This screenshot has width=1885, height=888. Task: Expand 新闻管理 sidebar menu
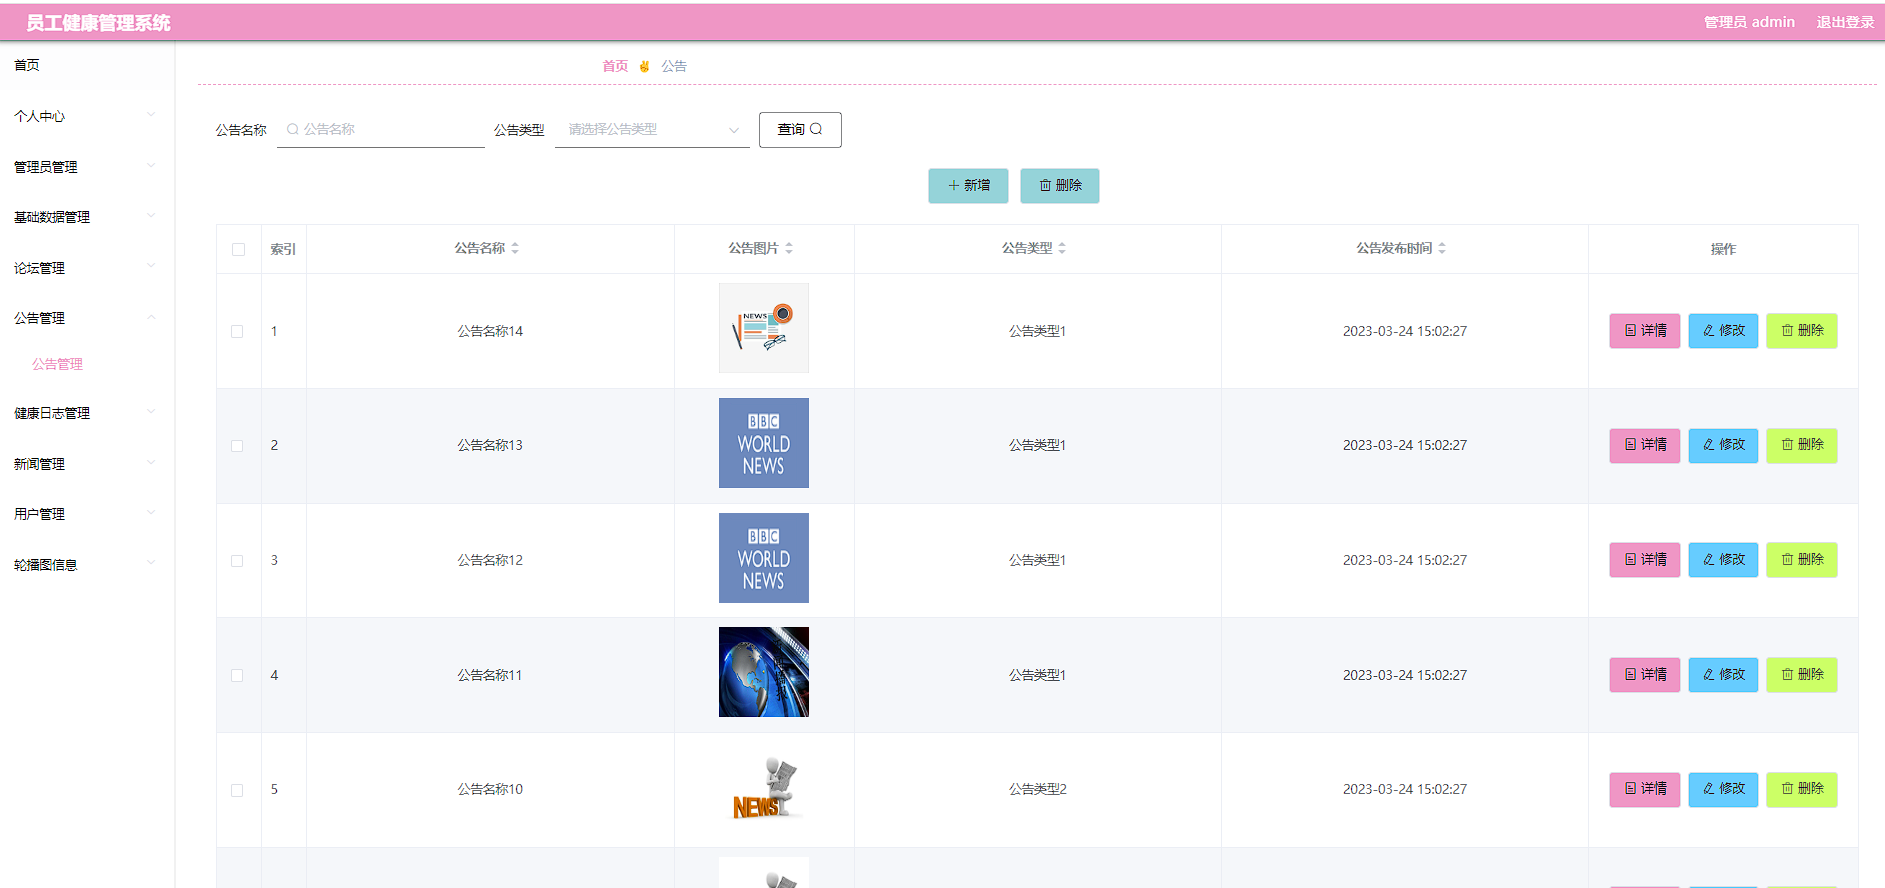point(87,464)
